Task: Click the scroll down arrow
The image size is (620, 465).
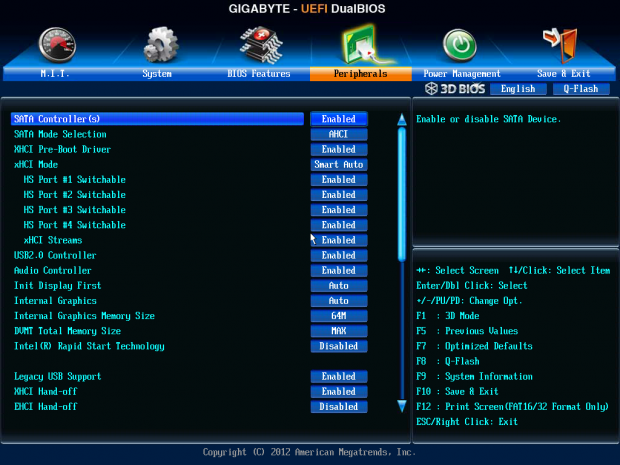Action: (x=402, y=406)
